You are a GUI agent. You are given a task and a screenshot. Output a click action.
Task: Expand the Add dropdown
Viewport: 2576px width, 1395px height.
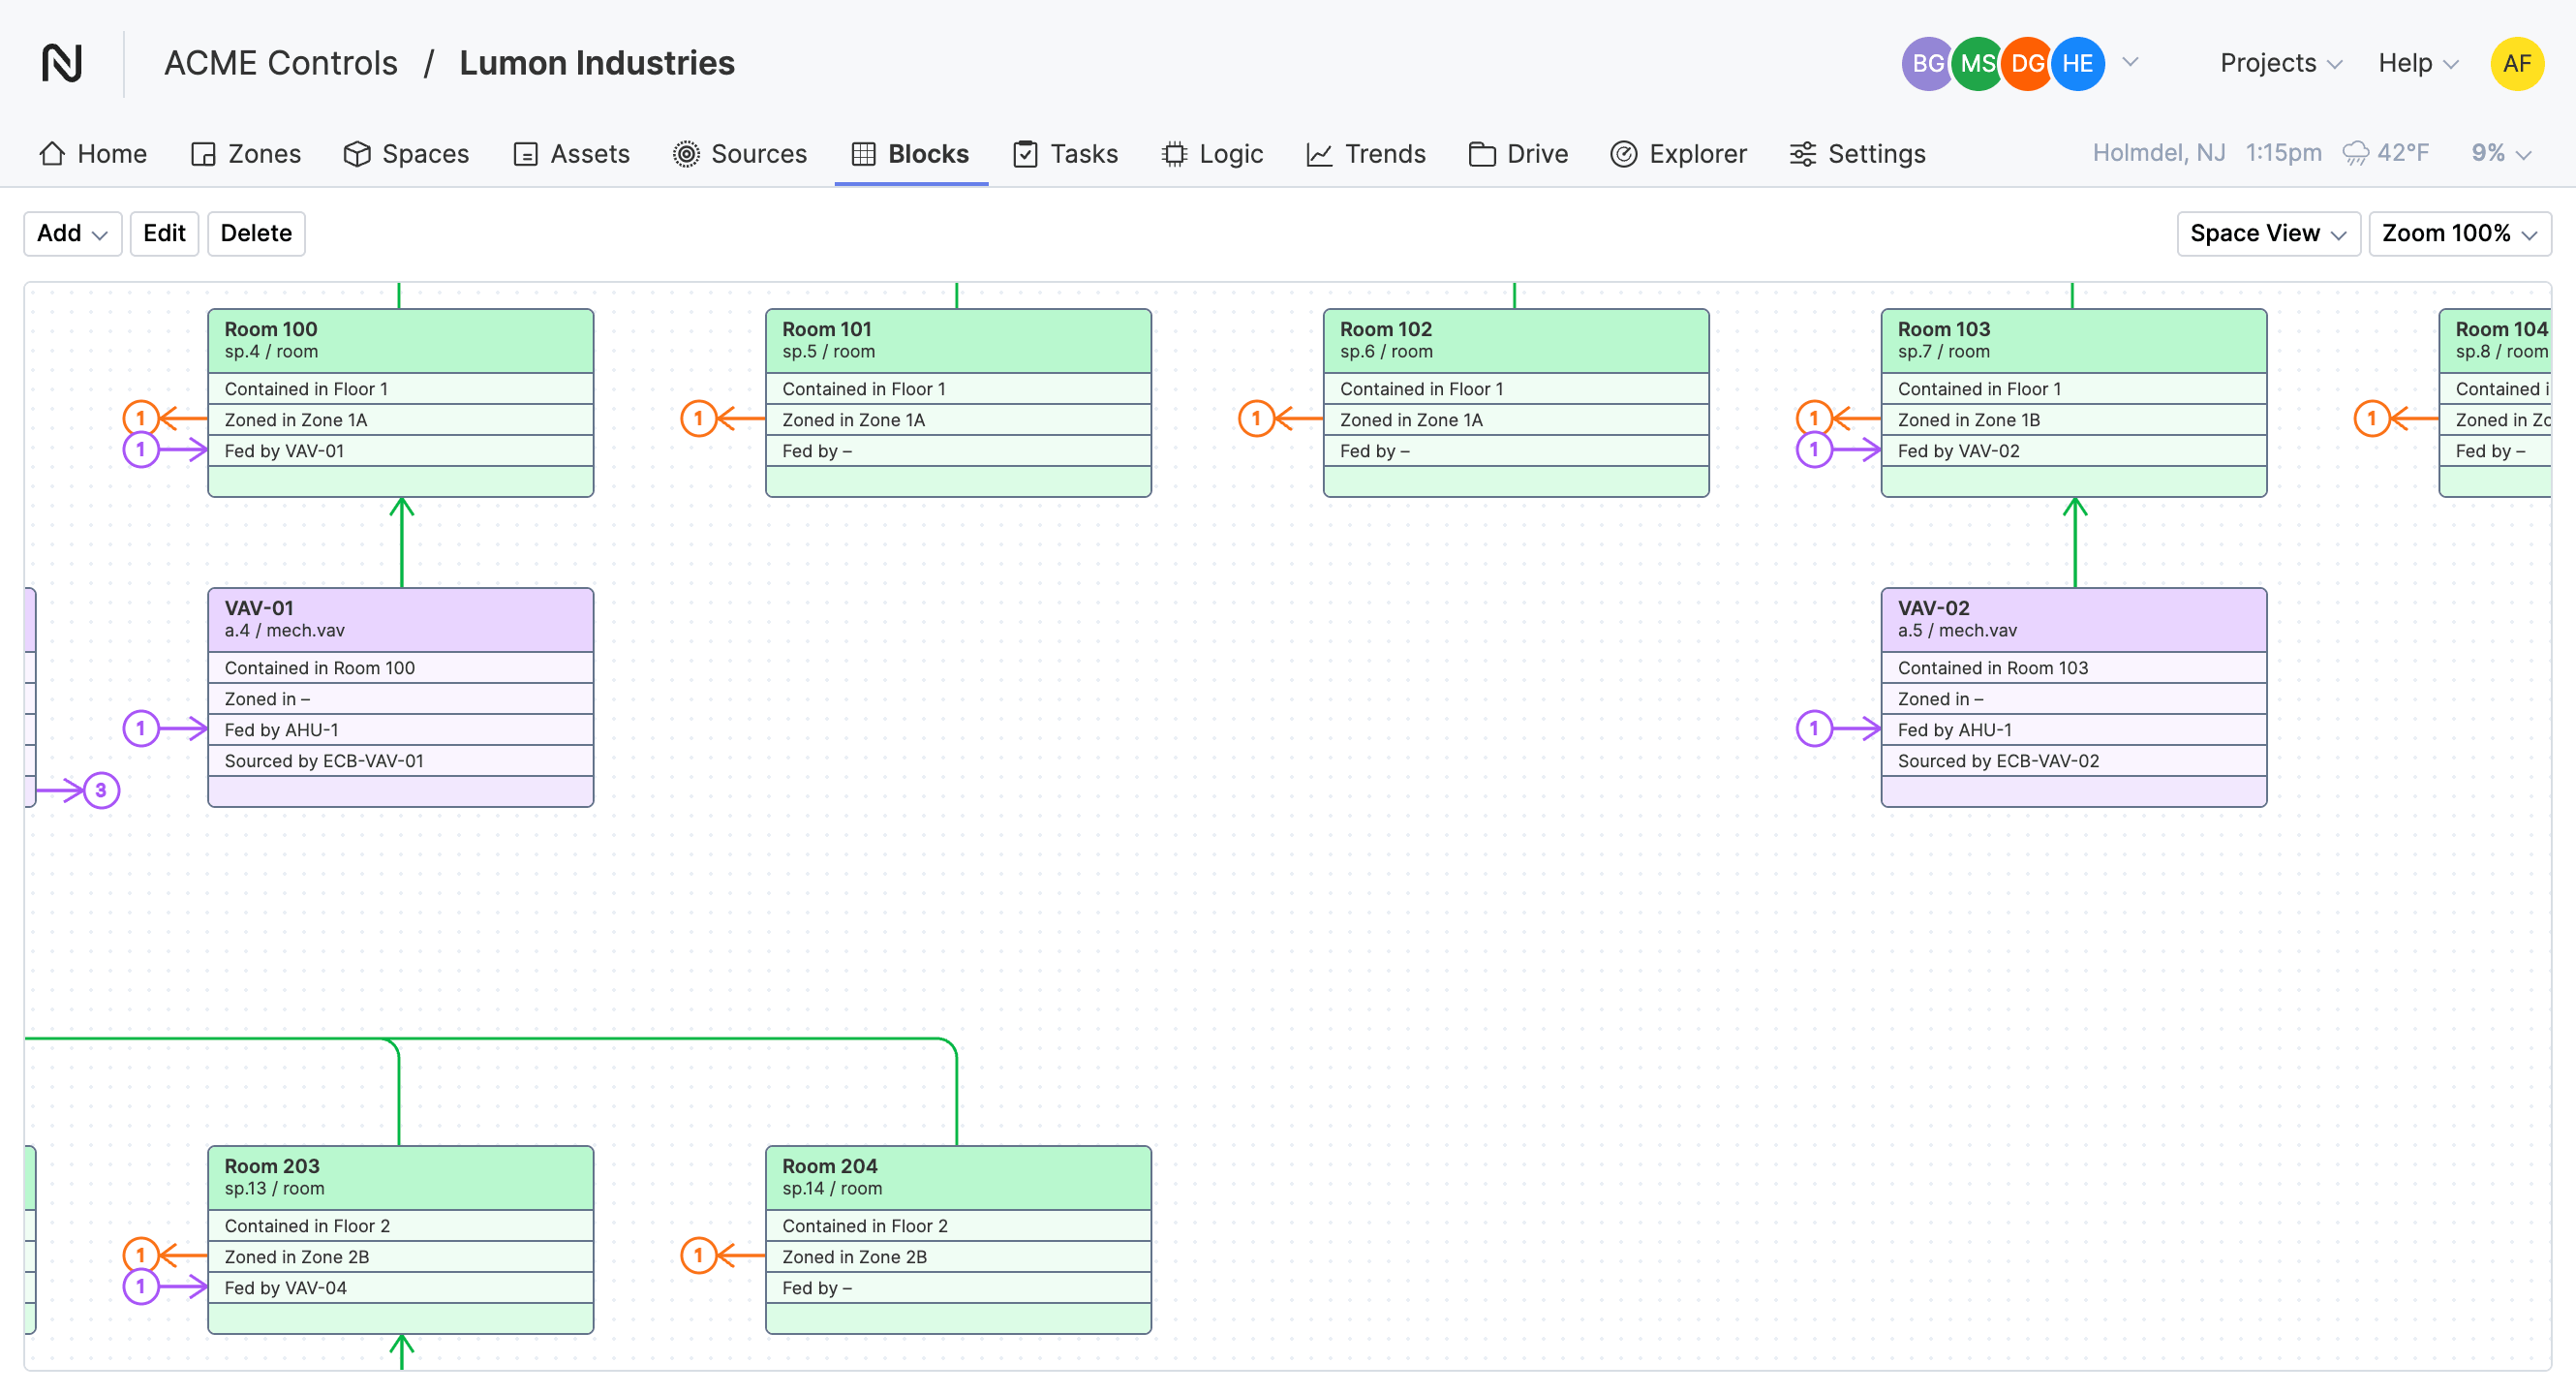pyautogui.click(x=72, y=233)
